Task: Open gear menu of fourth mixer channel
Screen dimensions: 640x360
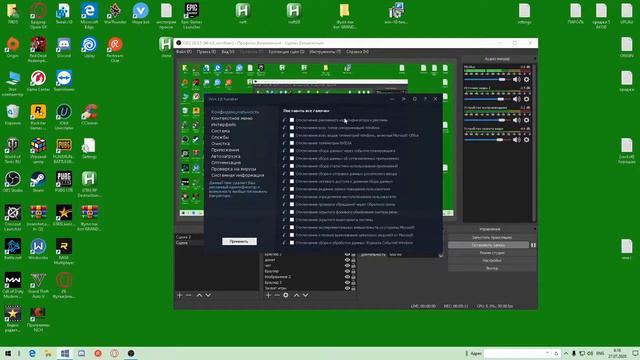Action: pyautogui.click(x=527, y=140)
